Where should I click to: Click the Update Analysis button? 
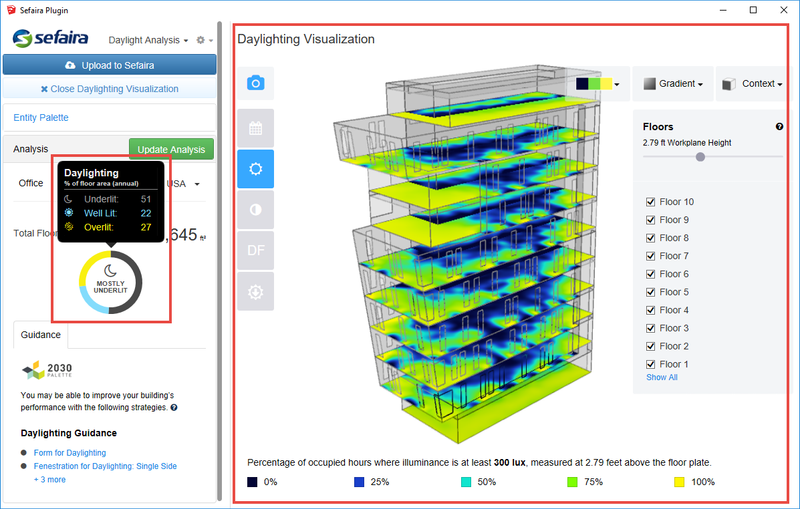point(171,149)
